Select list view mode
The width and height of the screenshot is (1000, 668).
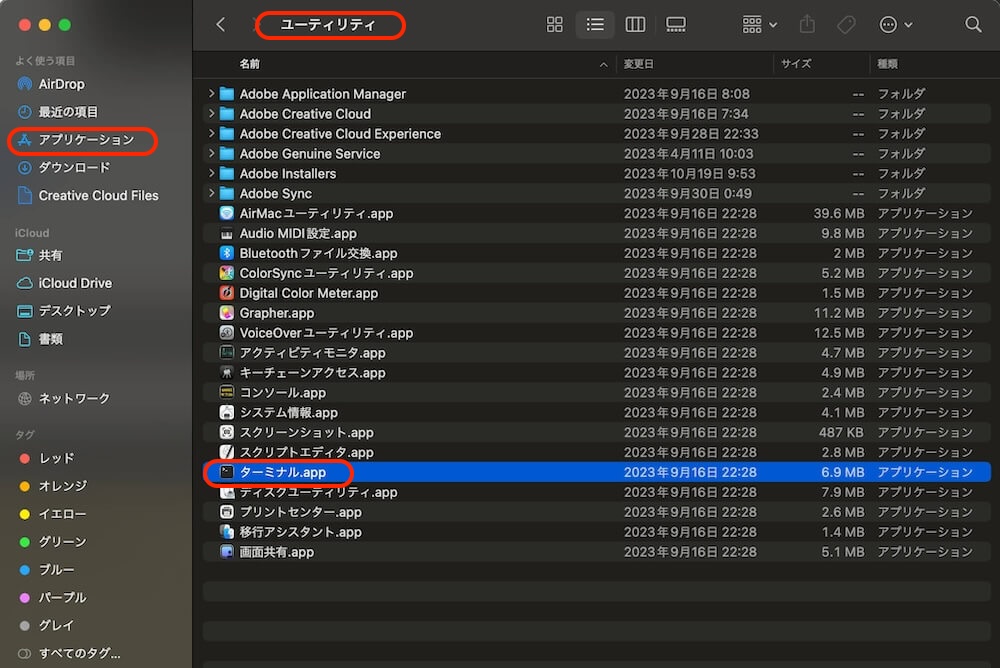point(595,25)
